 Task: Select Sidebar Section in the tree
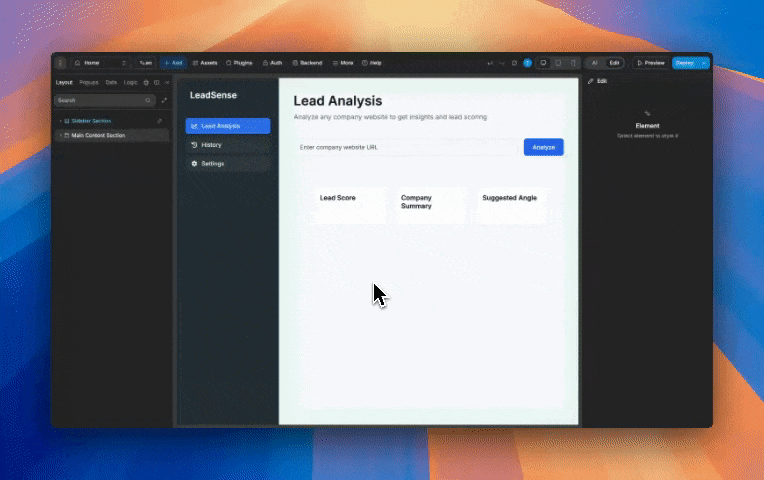click(91, 121)
